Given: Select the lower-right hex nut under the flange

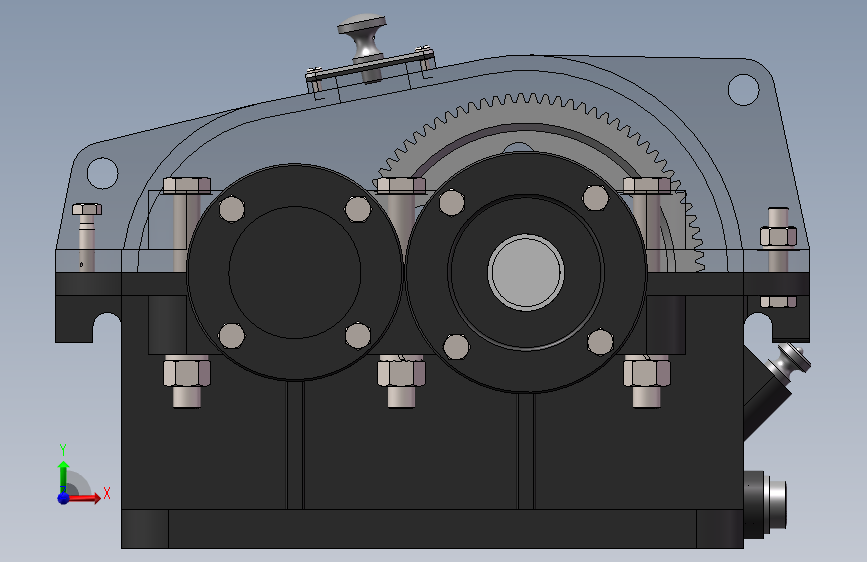Looking at the screenshot, I should pos(646,372).
